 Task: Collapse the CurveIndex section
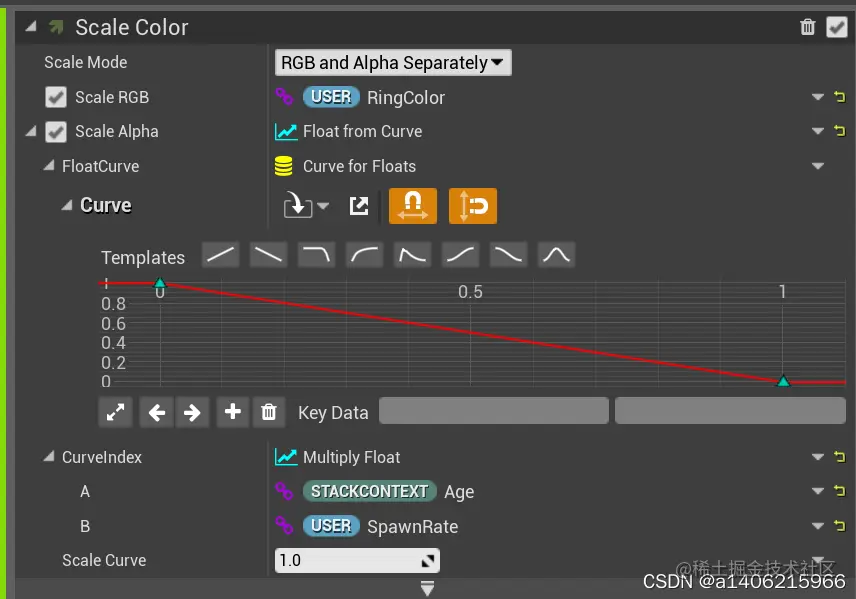(x=49, y=457)
